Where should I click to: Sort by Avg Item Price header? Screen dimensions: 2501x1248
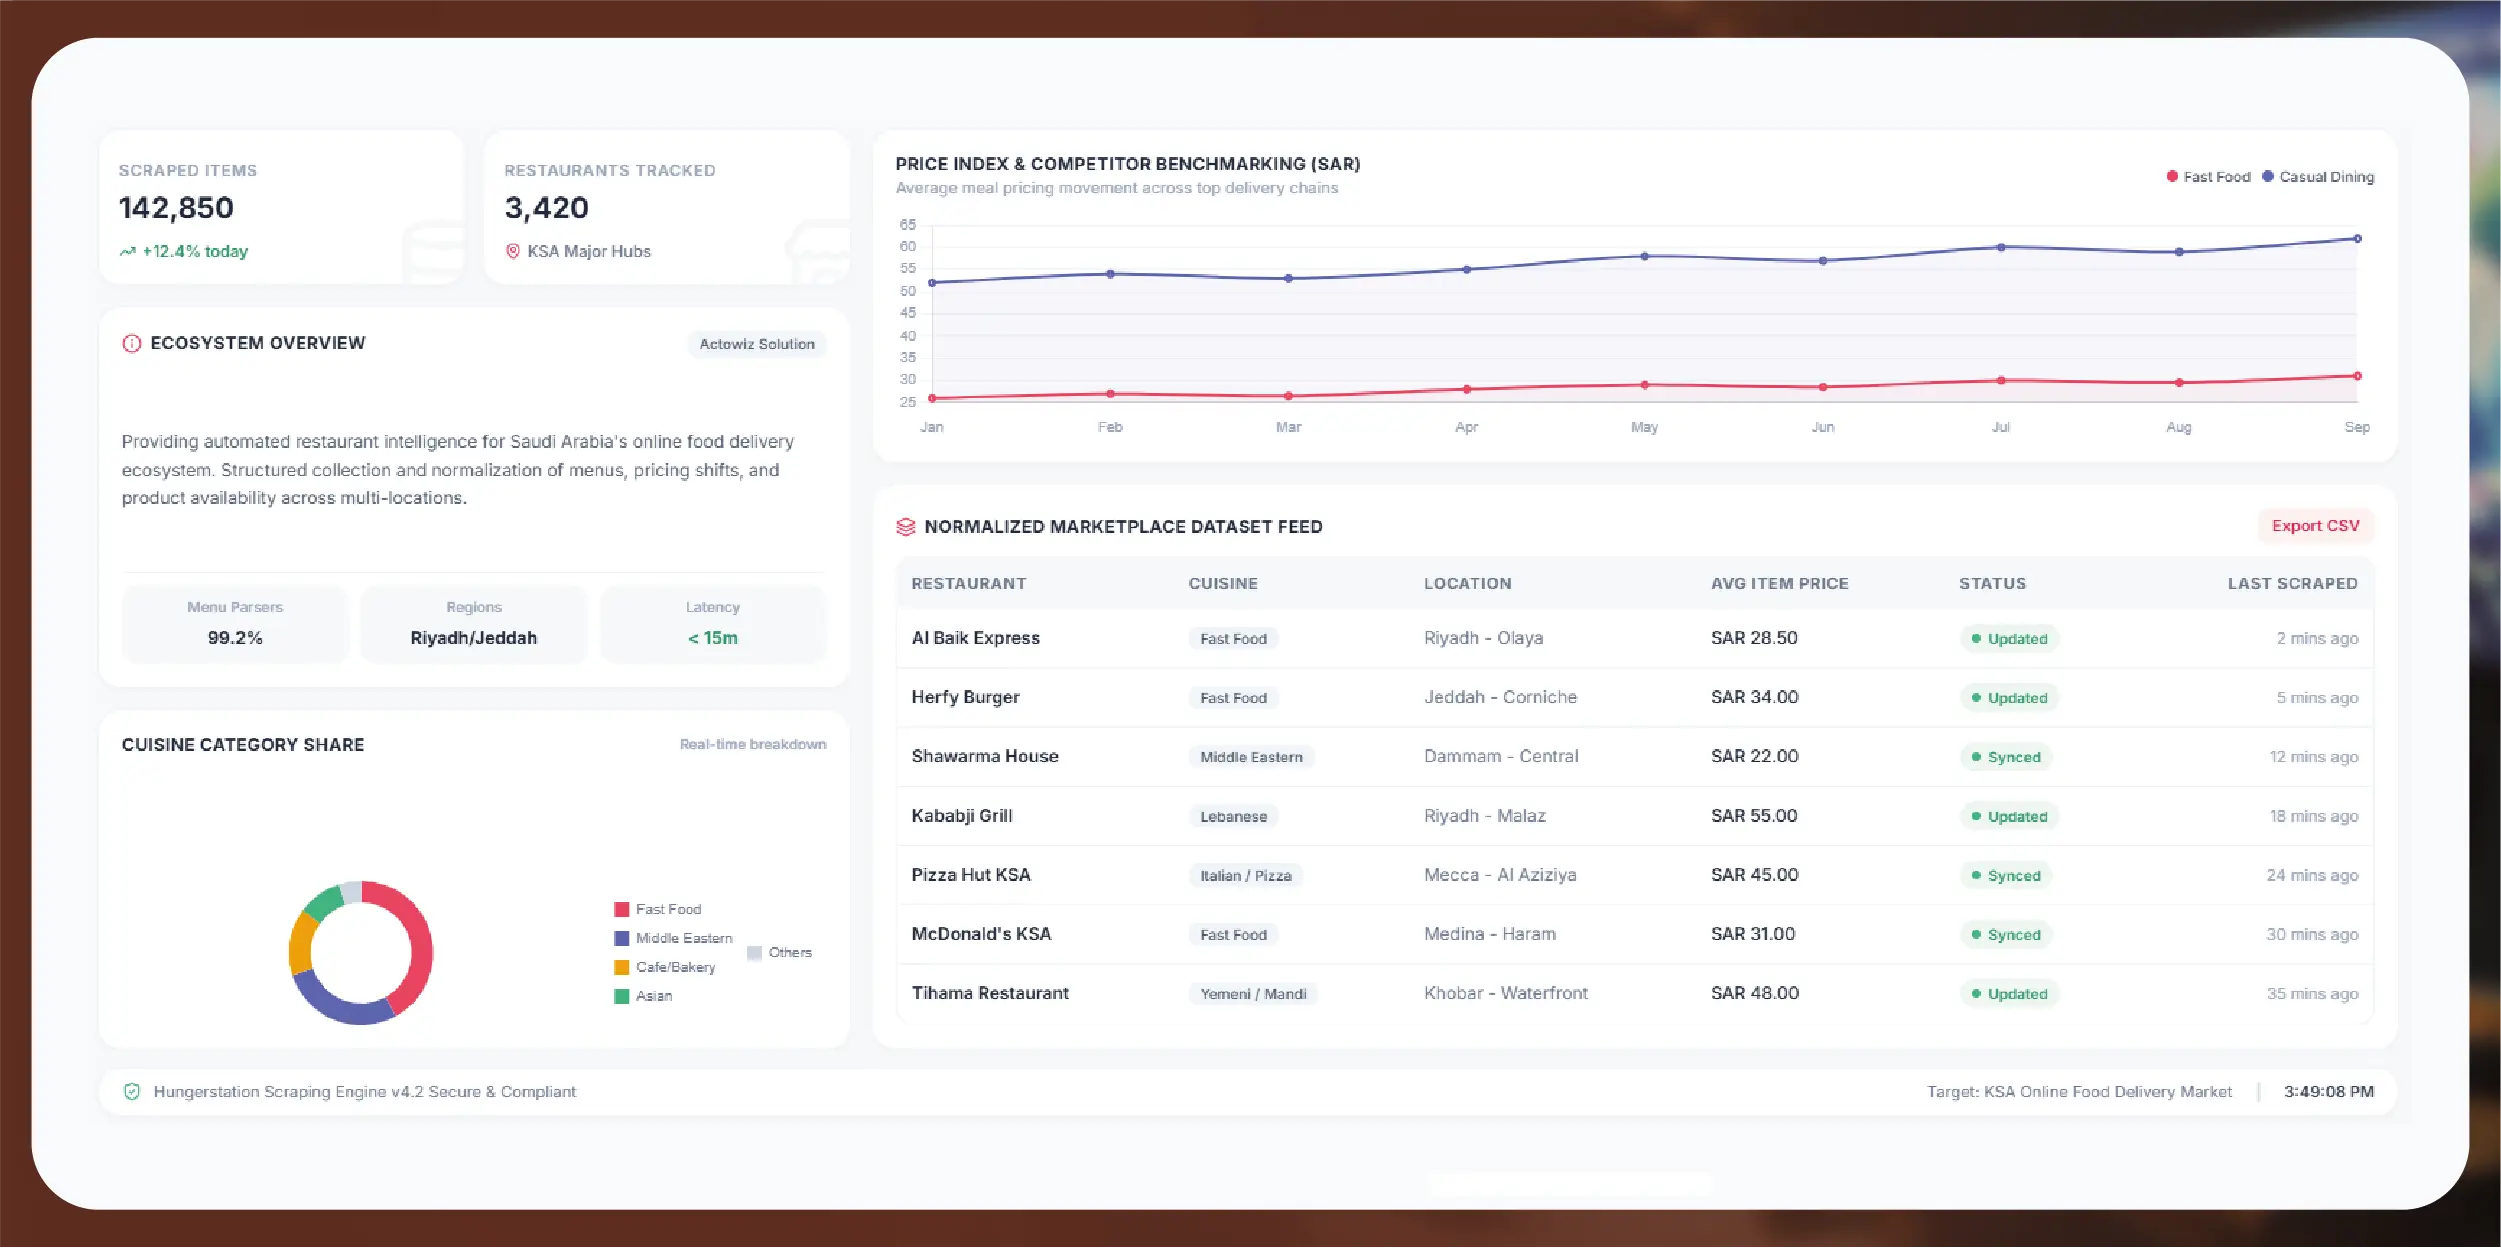coord(1780,584)
